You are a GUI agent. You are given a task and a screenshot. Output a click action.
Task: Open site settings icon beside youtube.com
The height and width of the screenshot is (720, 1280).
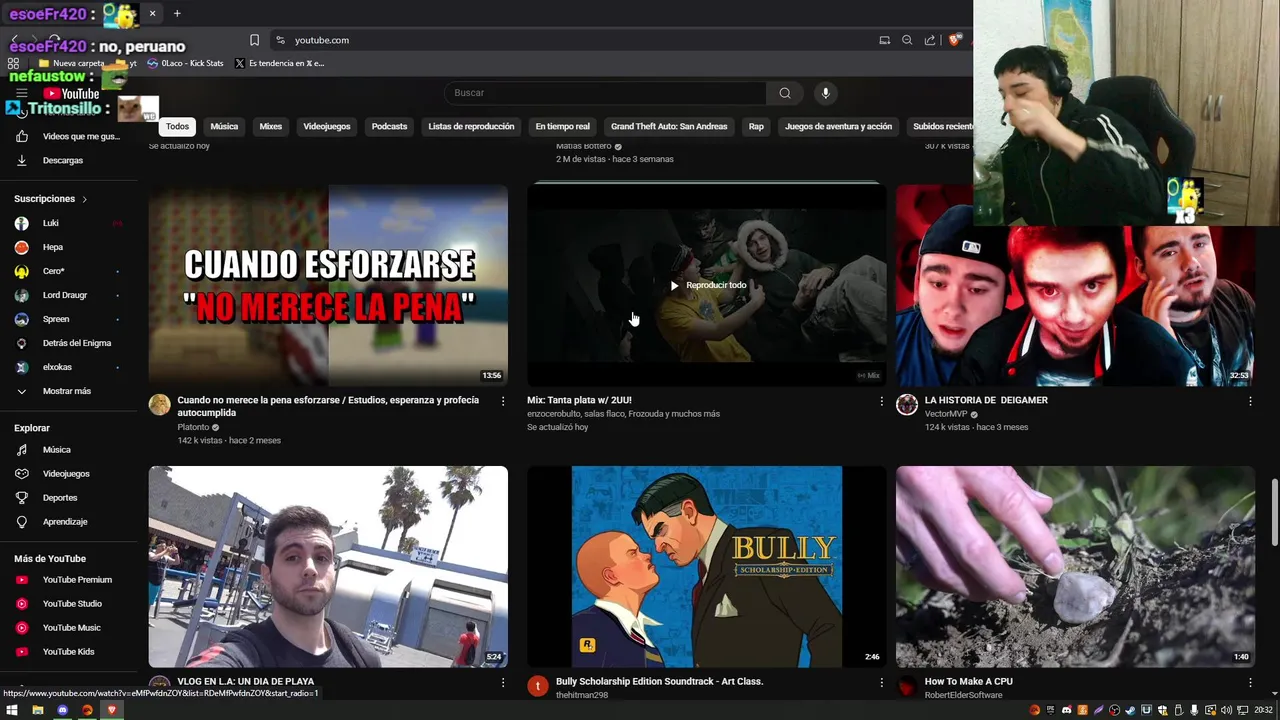click(281, 40)
